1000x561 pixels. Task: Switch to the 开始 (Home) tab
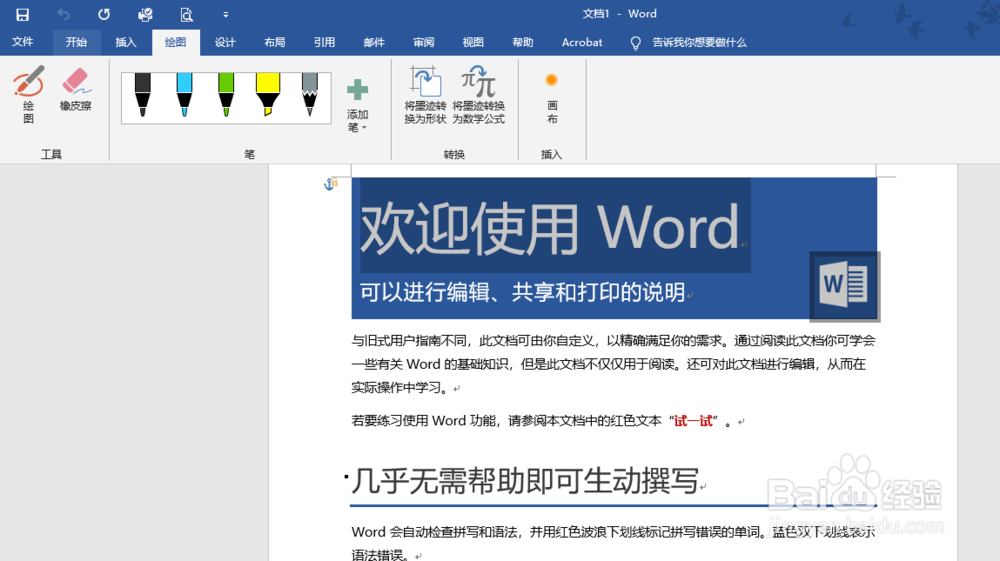76,42
